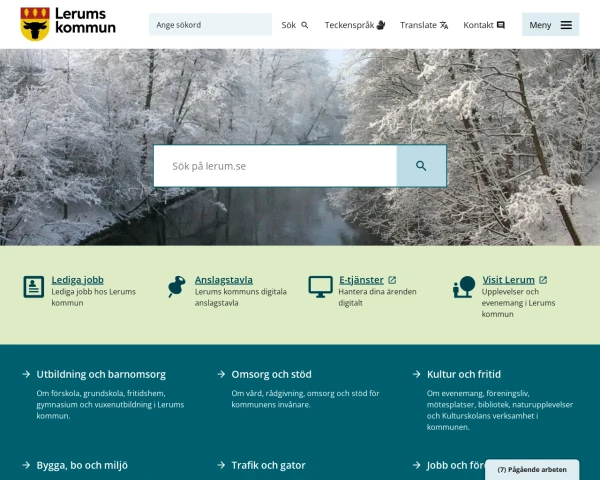This screenshot has width=600, height=480.
Task: Click description starting 'Om vård, rådgivning'
Action: (x=305, y=399)
